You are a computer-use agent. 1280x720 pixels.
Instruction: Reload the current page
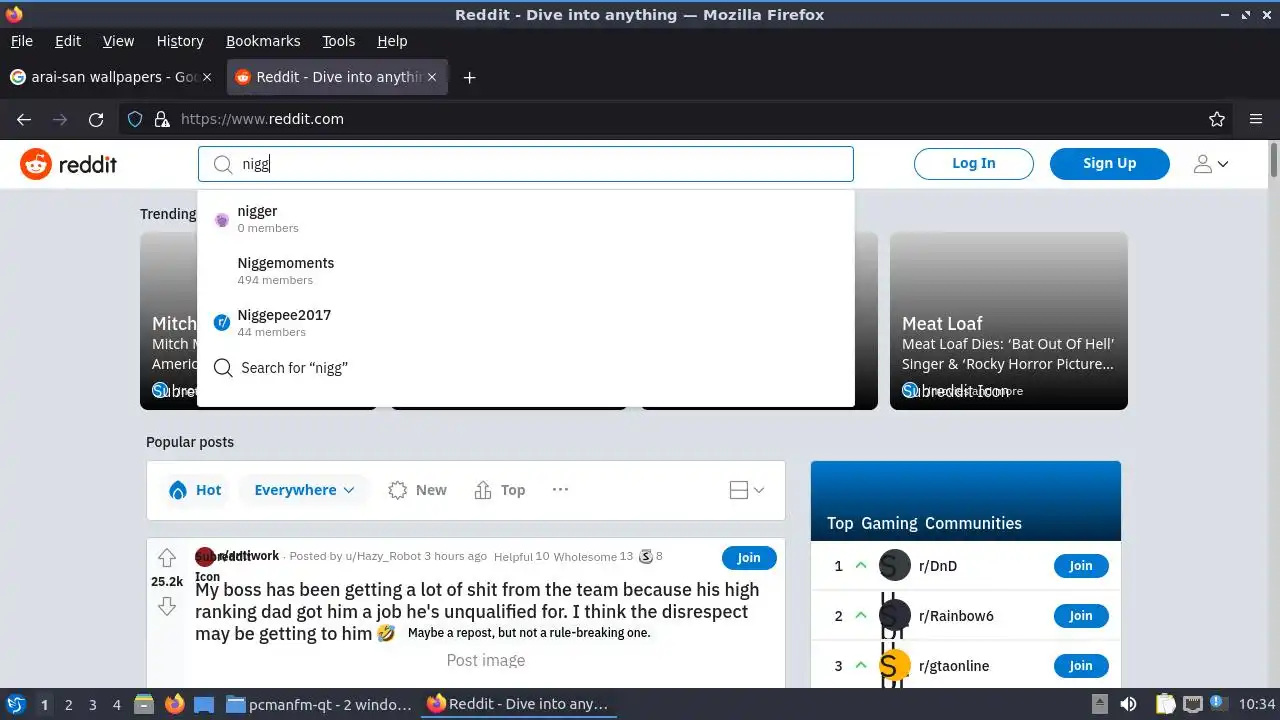pos(96,119)
